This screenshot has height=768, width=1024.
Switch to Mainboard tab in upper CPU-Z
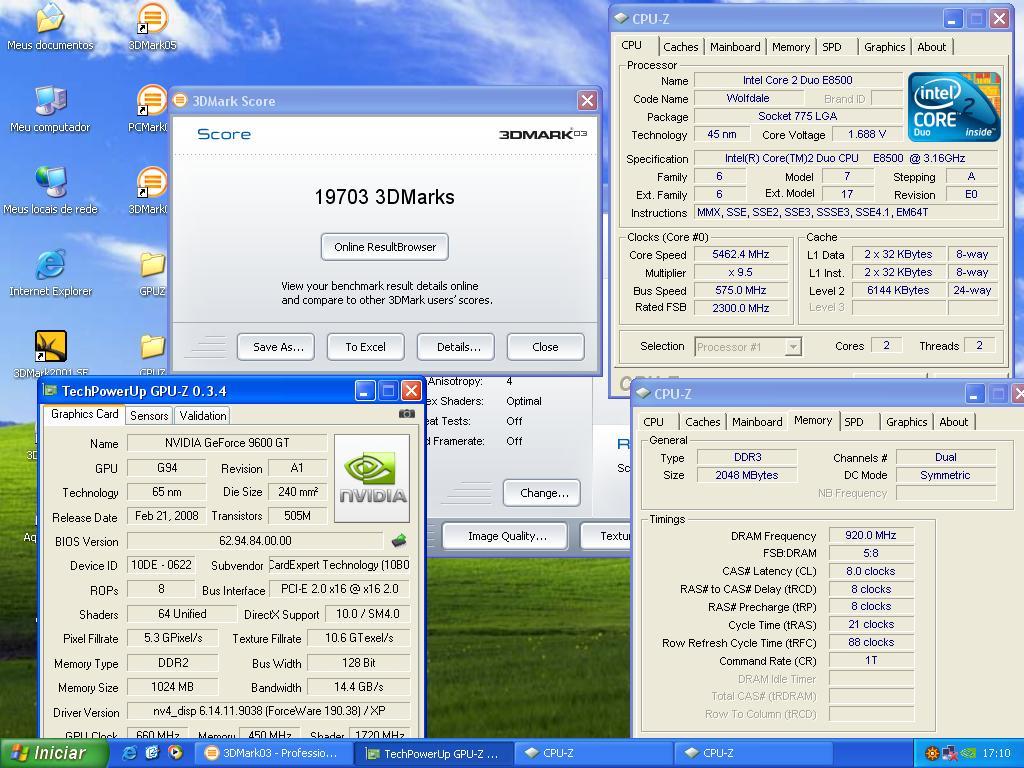pyautogui.click(x=735, y=46)
